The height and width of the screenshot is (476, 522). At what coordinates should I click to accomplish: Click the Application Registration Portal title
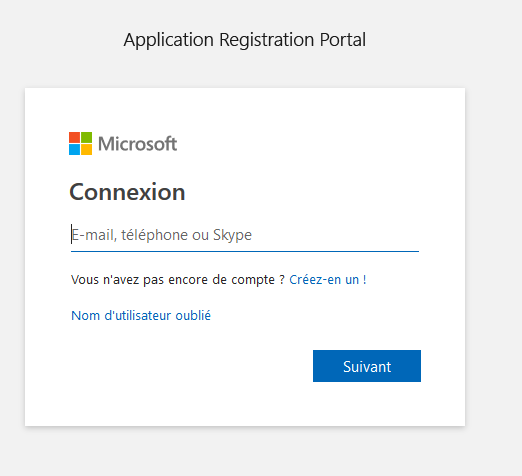point(245,40)
